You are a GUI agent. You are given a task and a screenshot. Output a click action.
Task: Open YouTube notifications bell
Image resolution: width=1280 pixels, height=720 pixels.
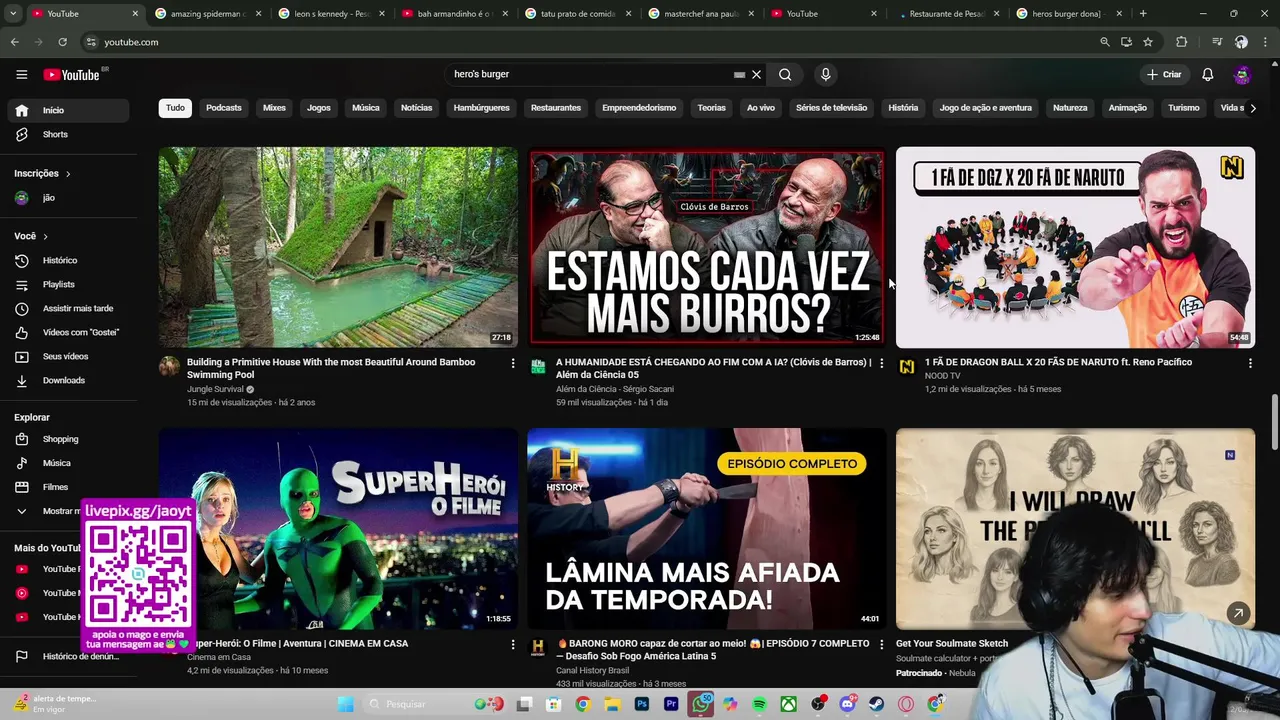[x=1207, y=74]
